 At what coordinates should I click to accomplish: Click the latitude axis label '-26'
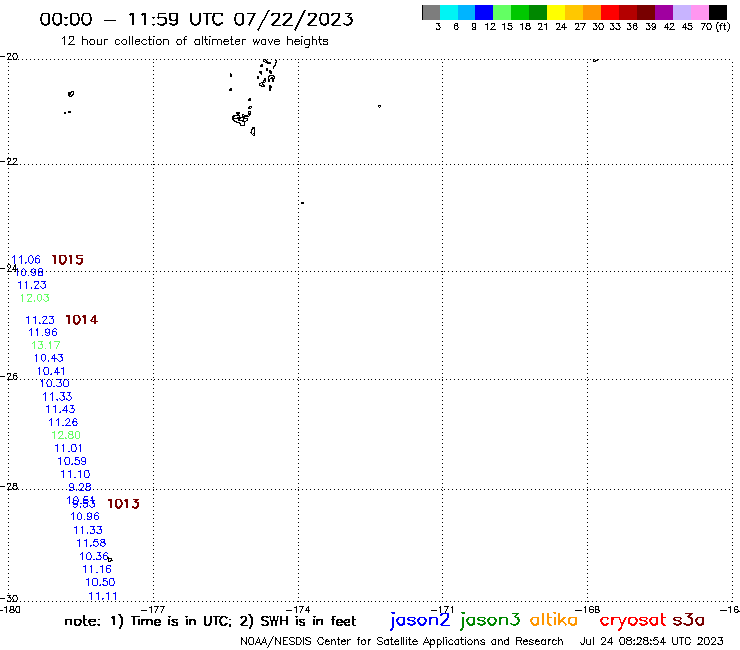click(x=9, y=376)
